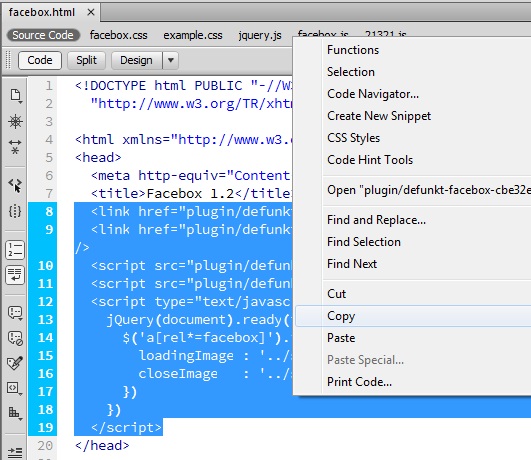Toggle the Line Numbers icon
Viewport: 531px width, 460px height.
tap(15, 250)
